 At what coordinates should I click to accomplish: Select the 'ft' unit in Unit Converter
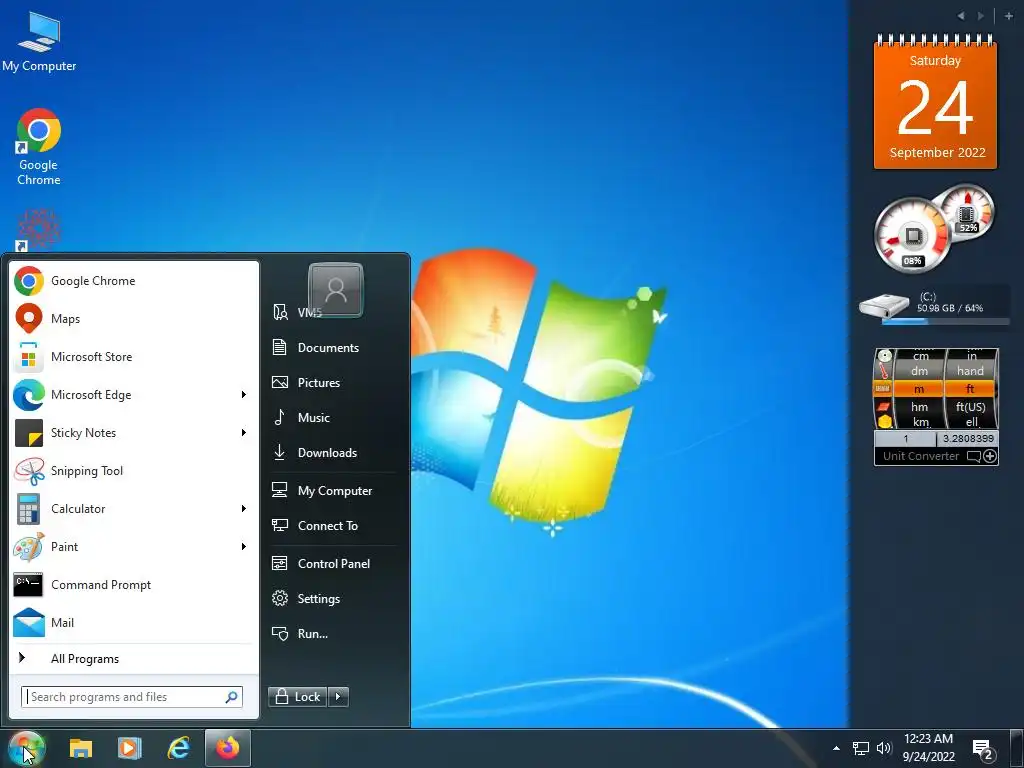[x=970, y=389]
